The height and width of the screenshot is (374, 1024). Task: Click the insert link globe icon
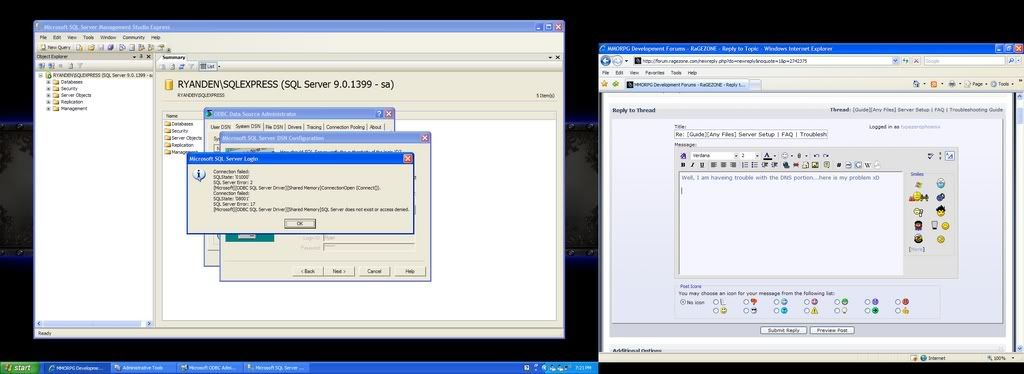[786, 164]
